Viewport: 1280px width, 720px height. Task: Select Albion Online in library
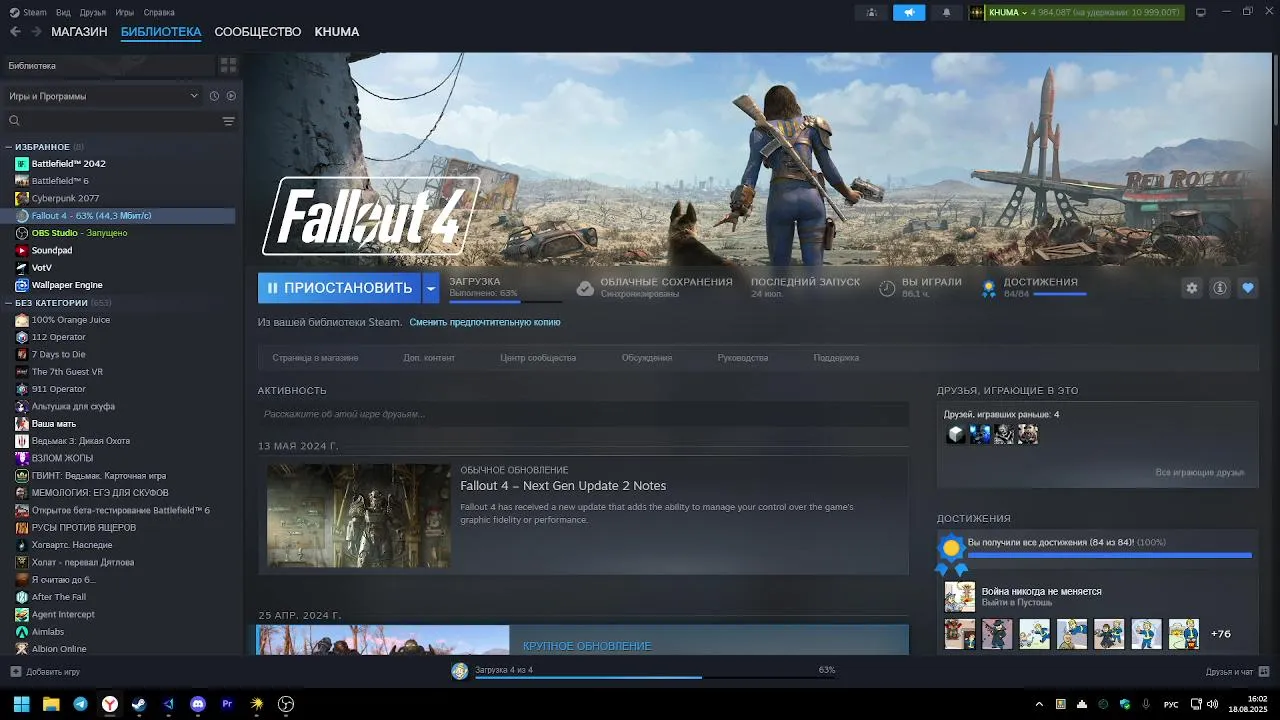click(x=59, y=649)
